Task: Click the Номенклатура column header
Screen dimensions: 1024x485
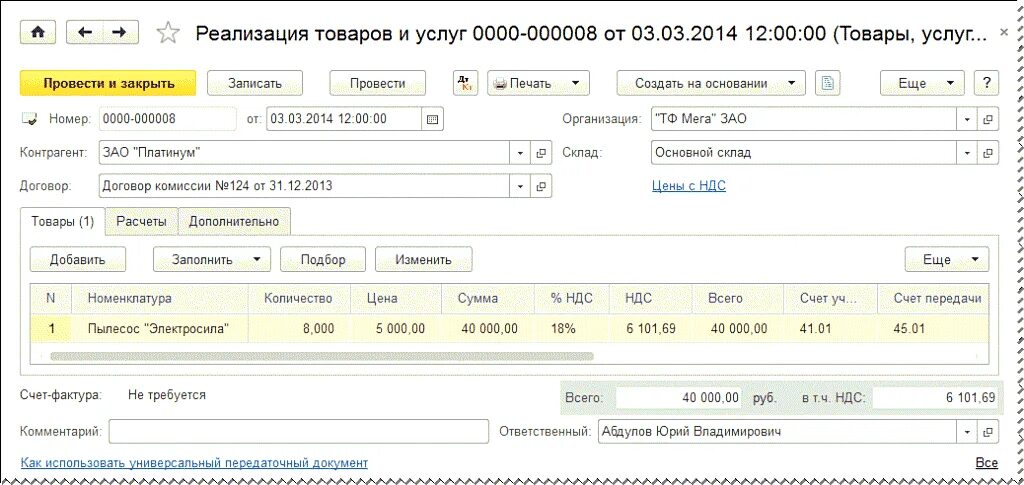Action: (x=160, y=298)
